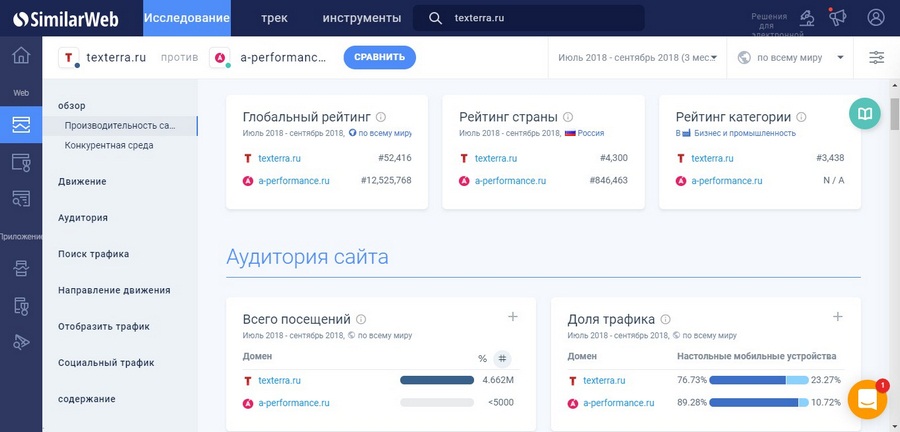
Task: Expand the Отобразить трафик section
Action: point(103,326)
